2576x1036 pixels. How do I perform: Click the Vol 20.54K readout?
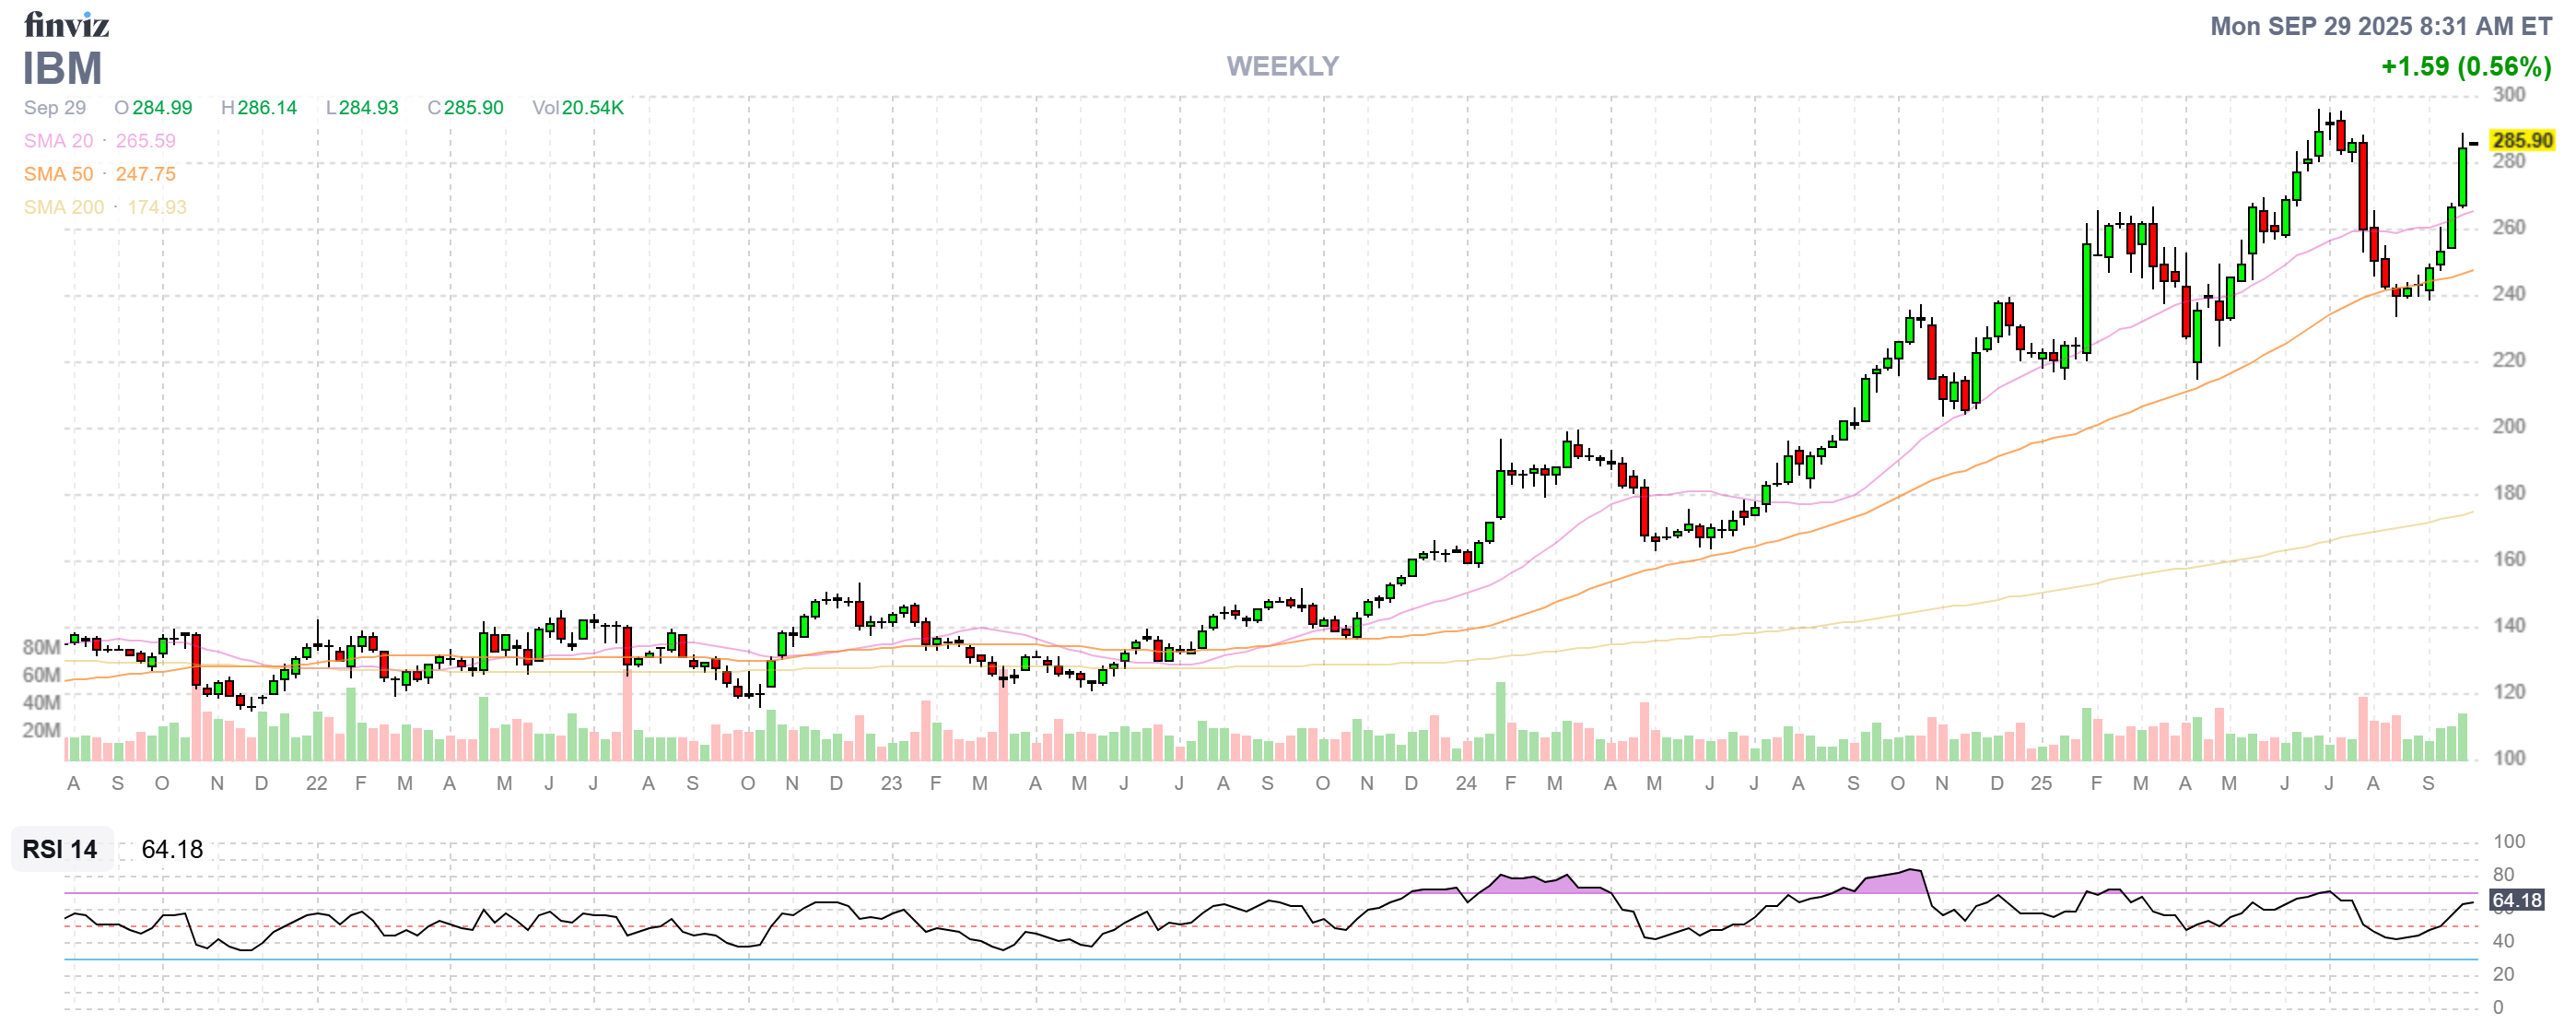[x=578, y=108]
